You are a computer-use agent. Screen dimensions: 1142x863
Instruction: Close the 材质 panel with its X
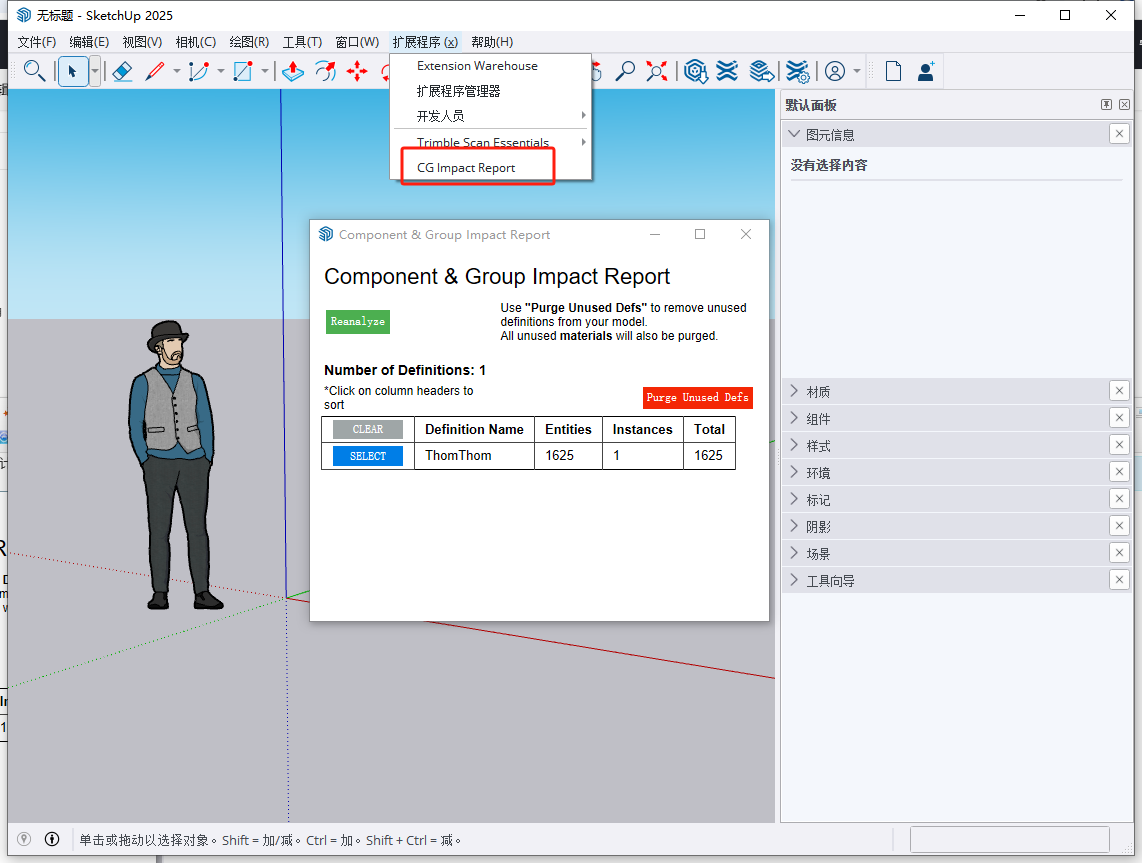(1119, 391)
